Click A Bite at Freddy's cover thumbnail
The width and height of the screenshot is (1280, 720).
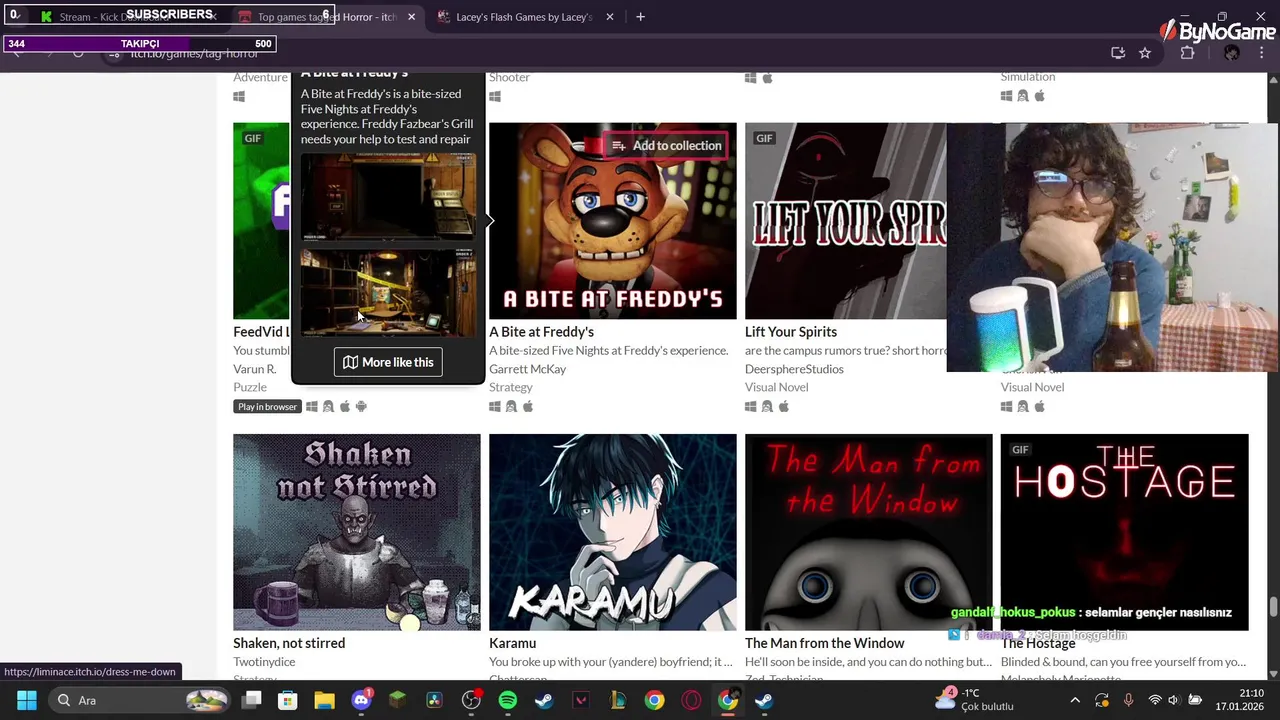613,221
